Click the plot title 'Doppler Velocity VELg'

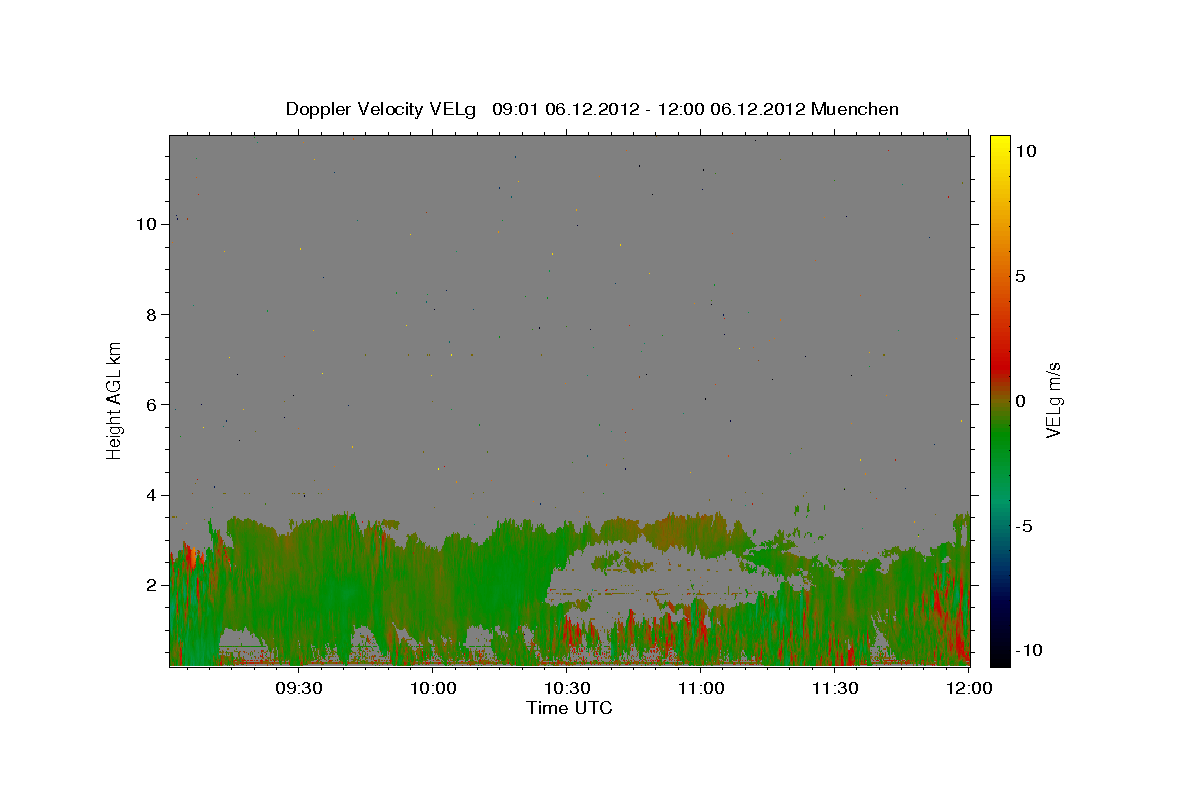tap(381, 109)
